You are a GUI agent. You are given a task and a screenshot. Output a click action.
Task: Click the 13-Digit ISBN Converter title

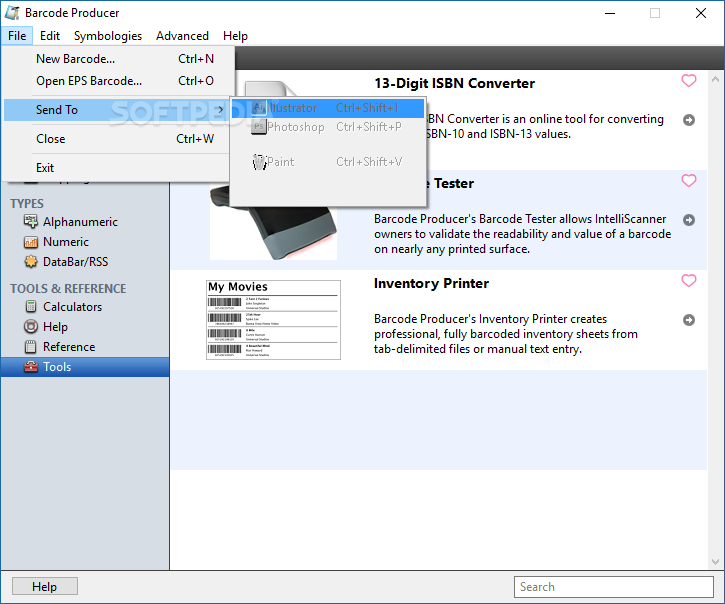tap(455, 83)
